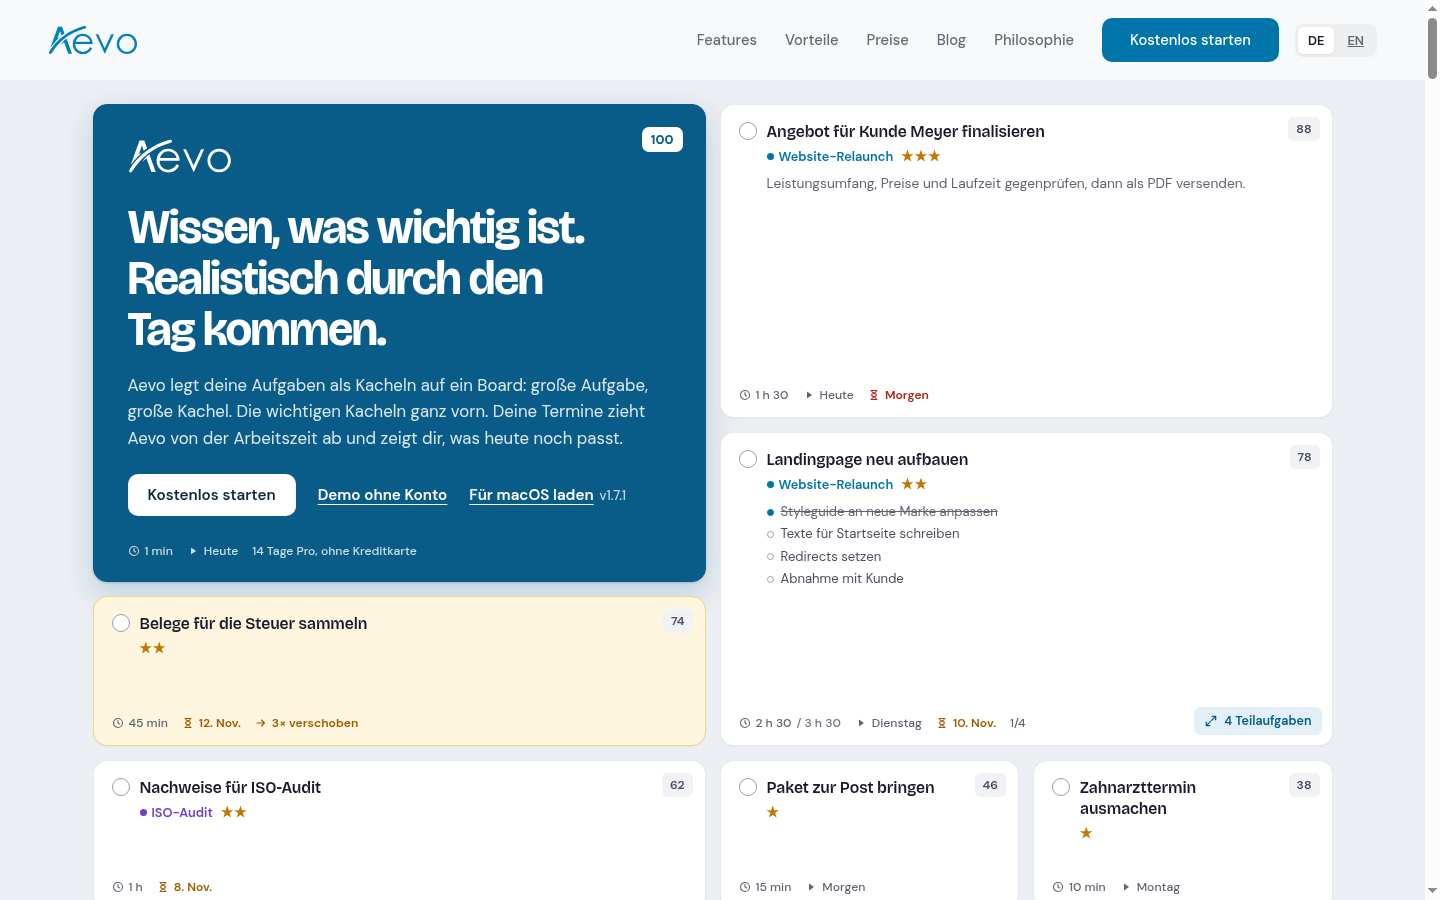Click the blue "Kostenlos starten" header button
1440x900 pixels.
[1190, 40]
